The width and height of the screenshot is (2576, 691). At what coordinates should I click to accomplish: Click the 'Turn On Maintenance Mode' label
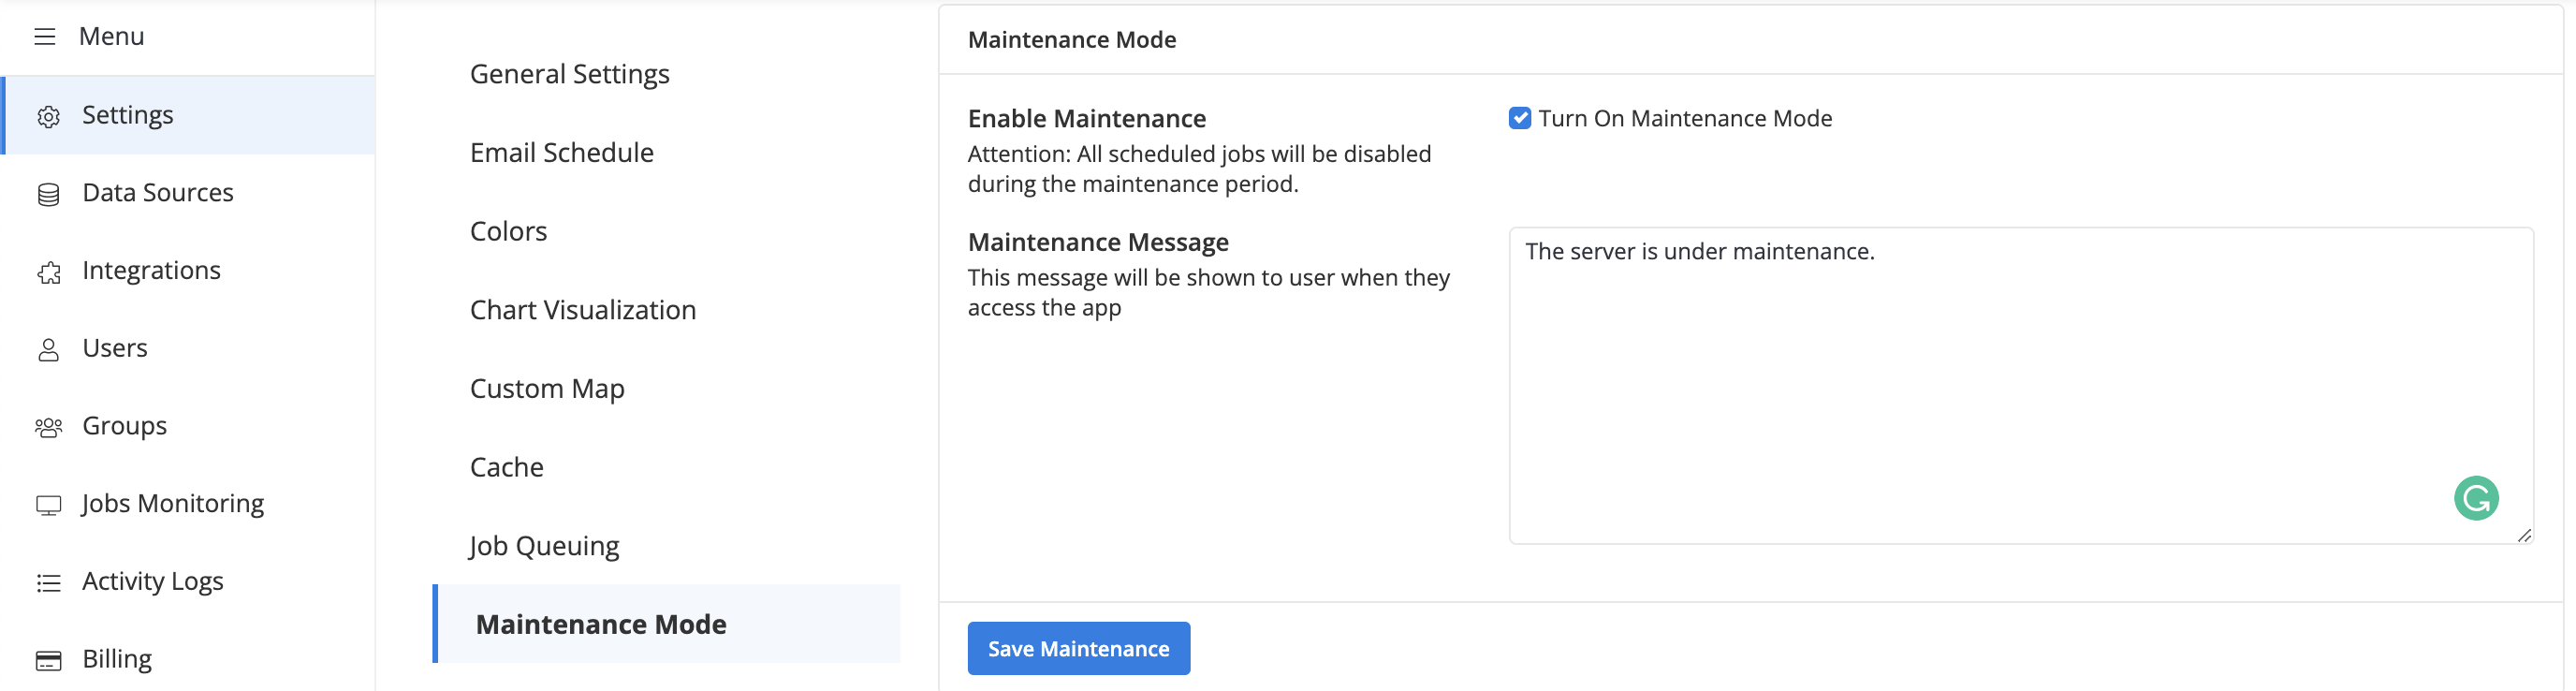[1684, 118]
